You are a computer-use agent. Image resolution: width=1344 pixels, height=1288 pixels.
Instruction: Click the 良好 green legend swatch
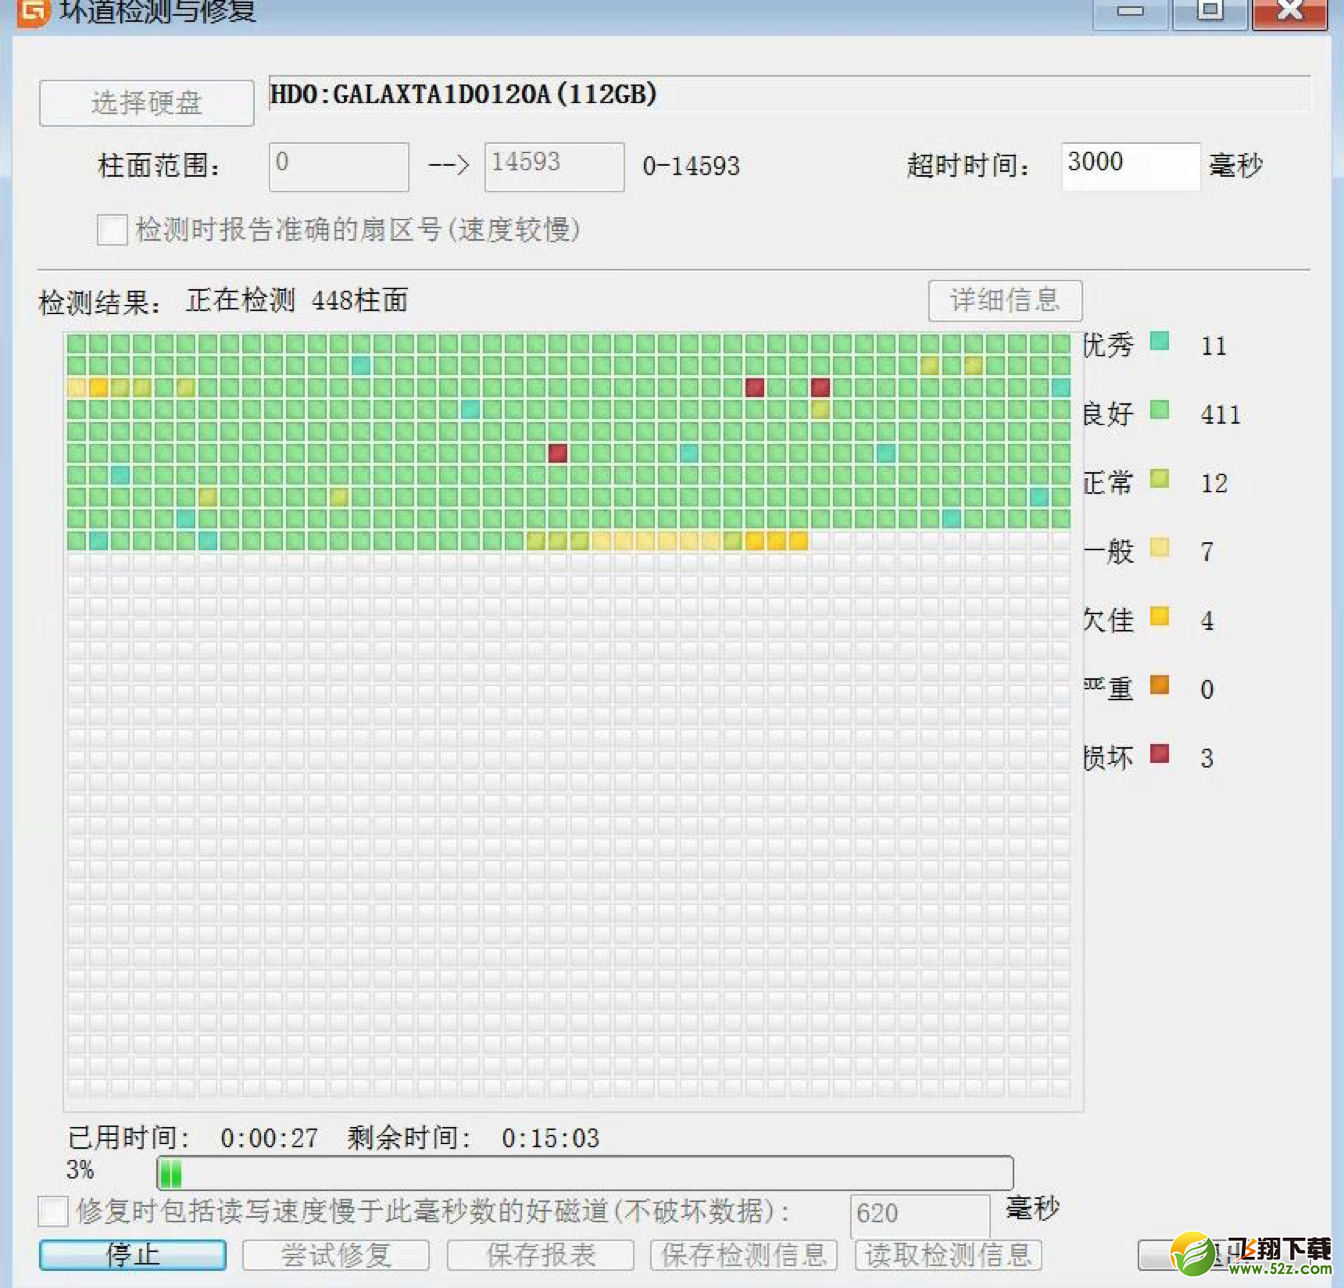(x=1160, y=409)
